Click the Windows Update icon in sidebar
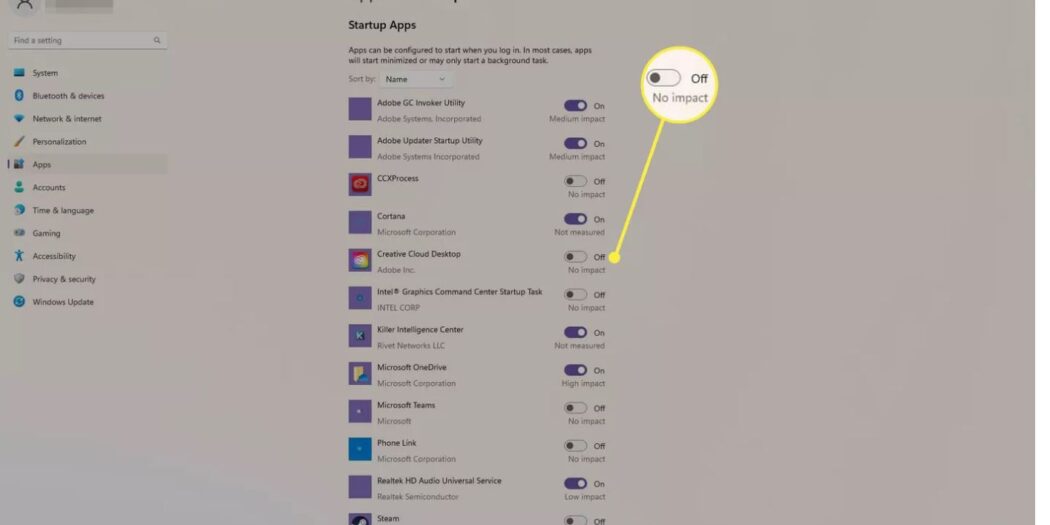This screenshot has height=525, width=1050. pyautogui.click(x=19, y=301)
